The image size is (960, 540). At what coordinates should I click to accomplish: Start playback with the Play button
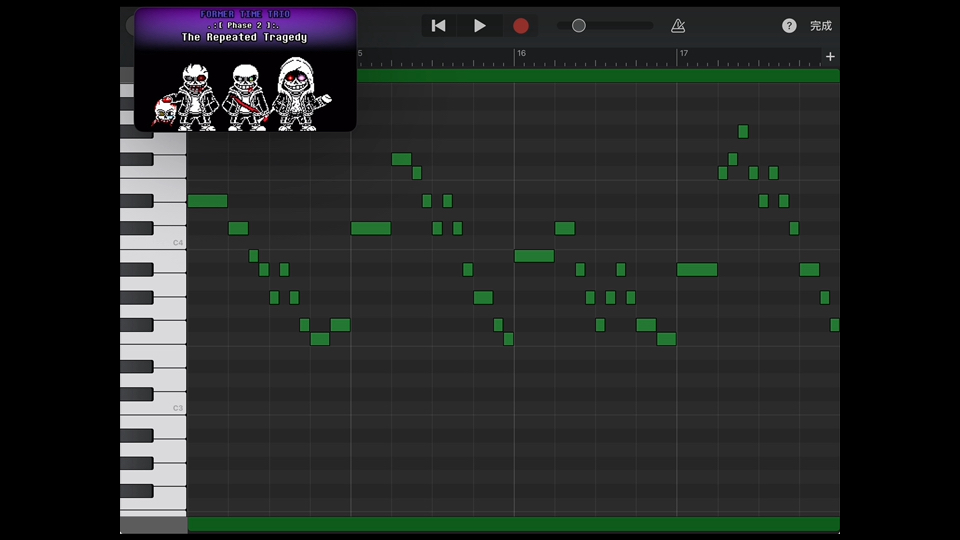coord(479,26)
